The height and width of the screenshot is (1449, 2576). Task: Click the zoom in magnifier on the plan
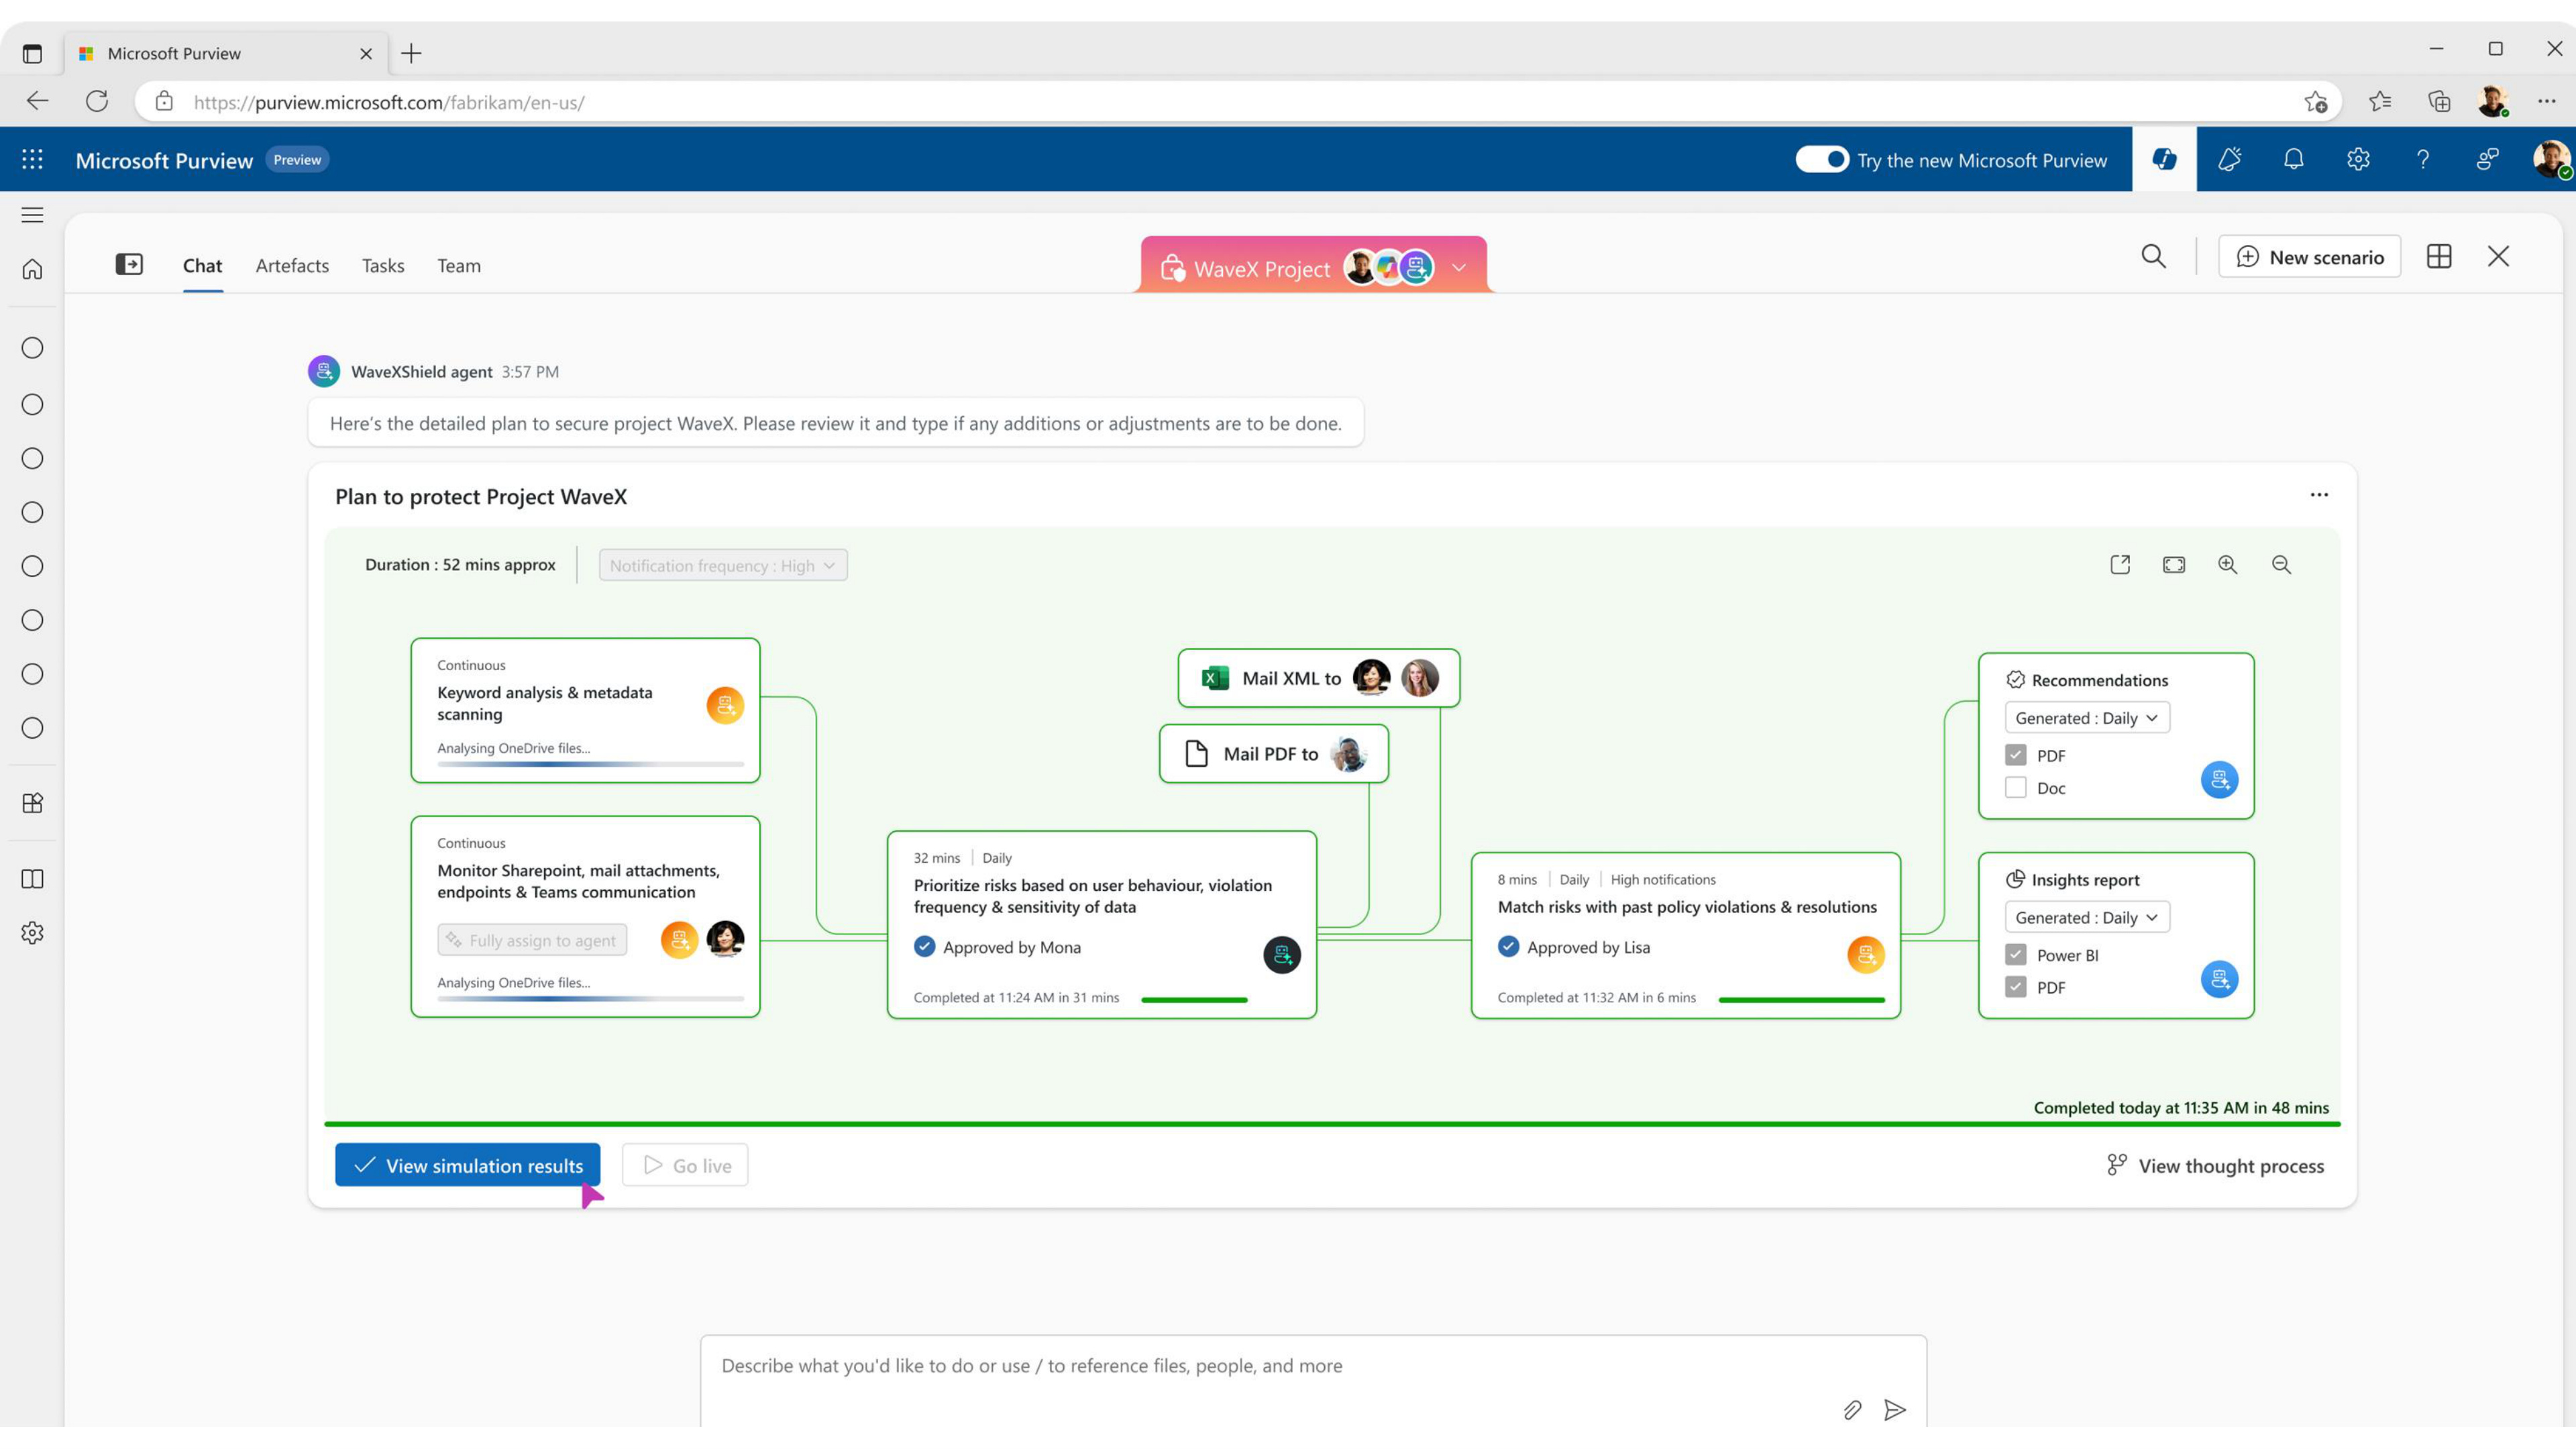pyautogui.click(x=2227, y=565)
